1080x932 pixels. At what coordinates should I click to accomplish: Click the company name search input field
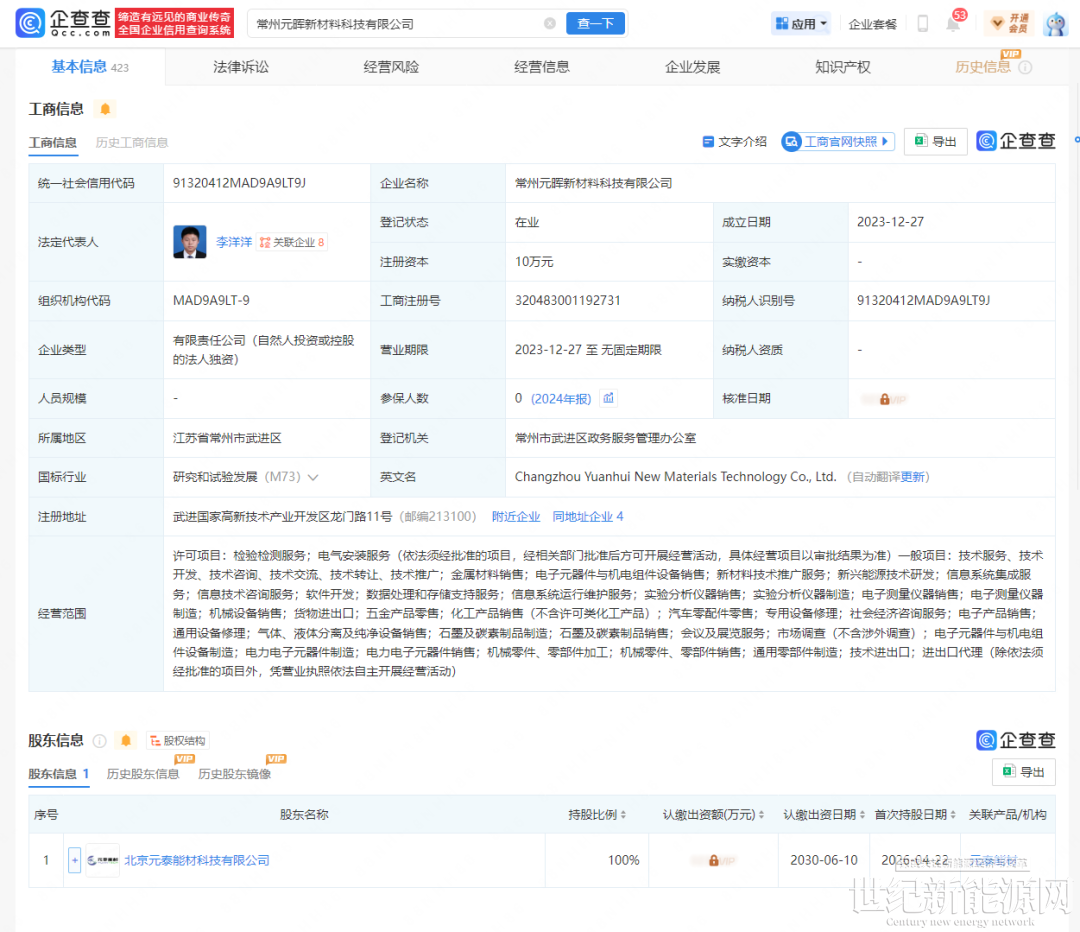point(395,24)
